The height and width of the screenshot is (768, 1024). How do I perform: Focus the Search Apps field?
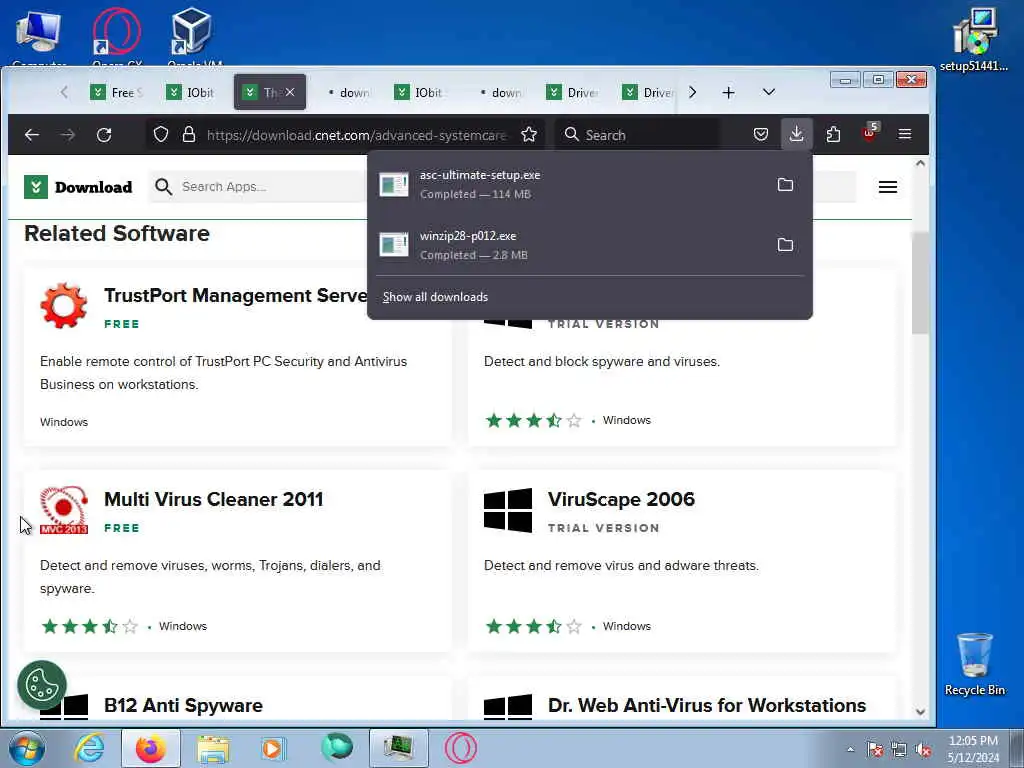pos(258,187)
